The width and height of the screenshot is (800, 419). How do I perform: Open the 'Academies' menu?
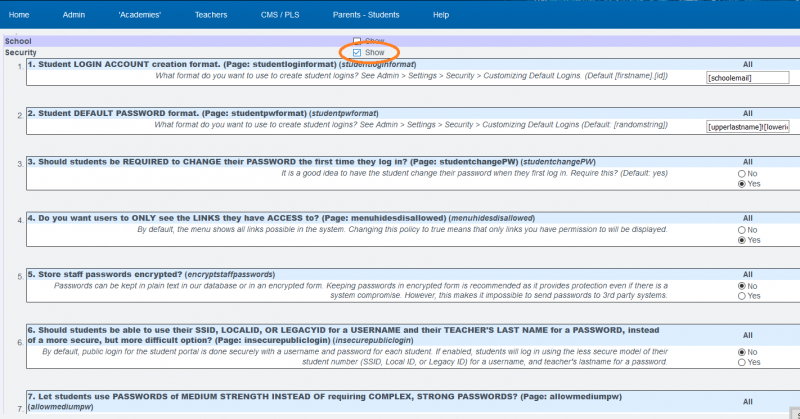click(139, 15)
